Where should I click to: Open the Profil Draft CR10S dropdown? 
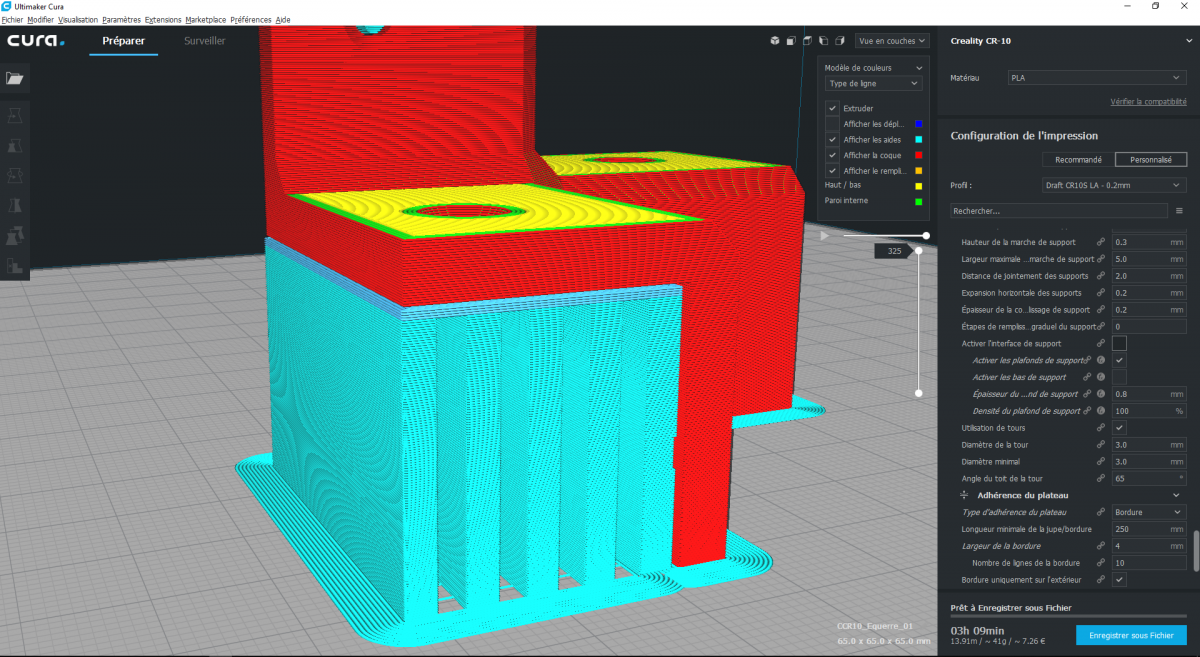tap(1113, 185)
